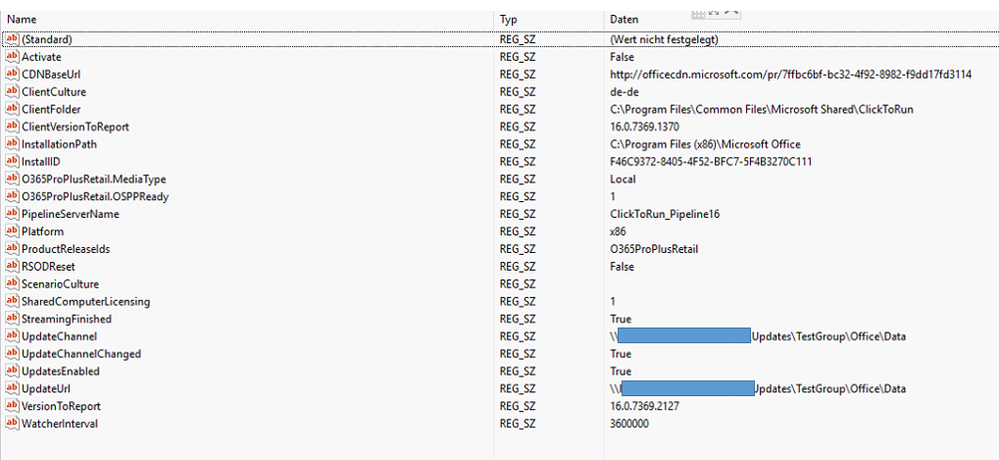
Task: Select the "InstallationPath" name text
Action: (x=59, y=144)
